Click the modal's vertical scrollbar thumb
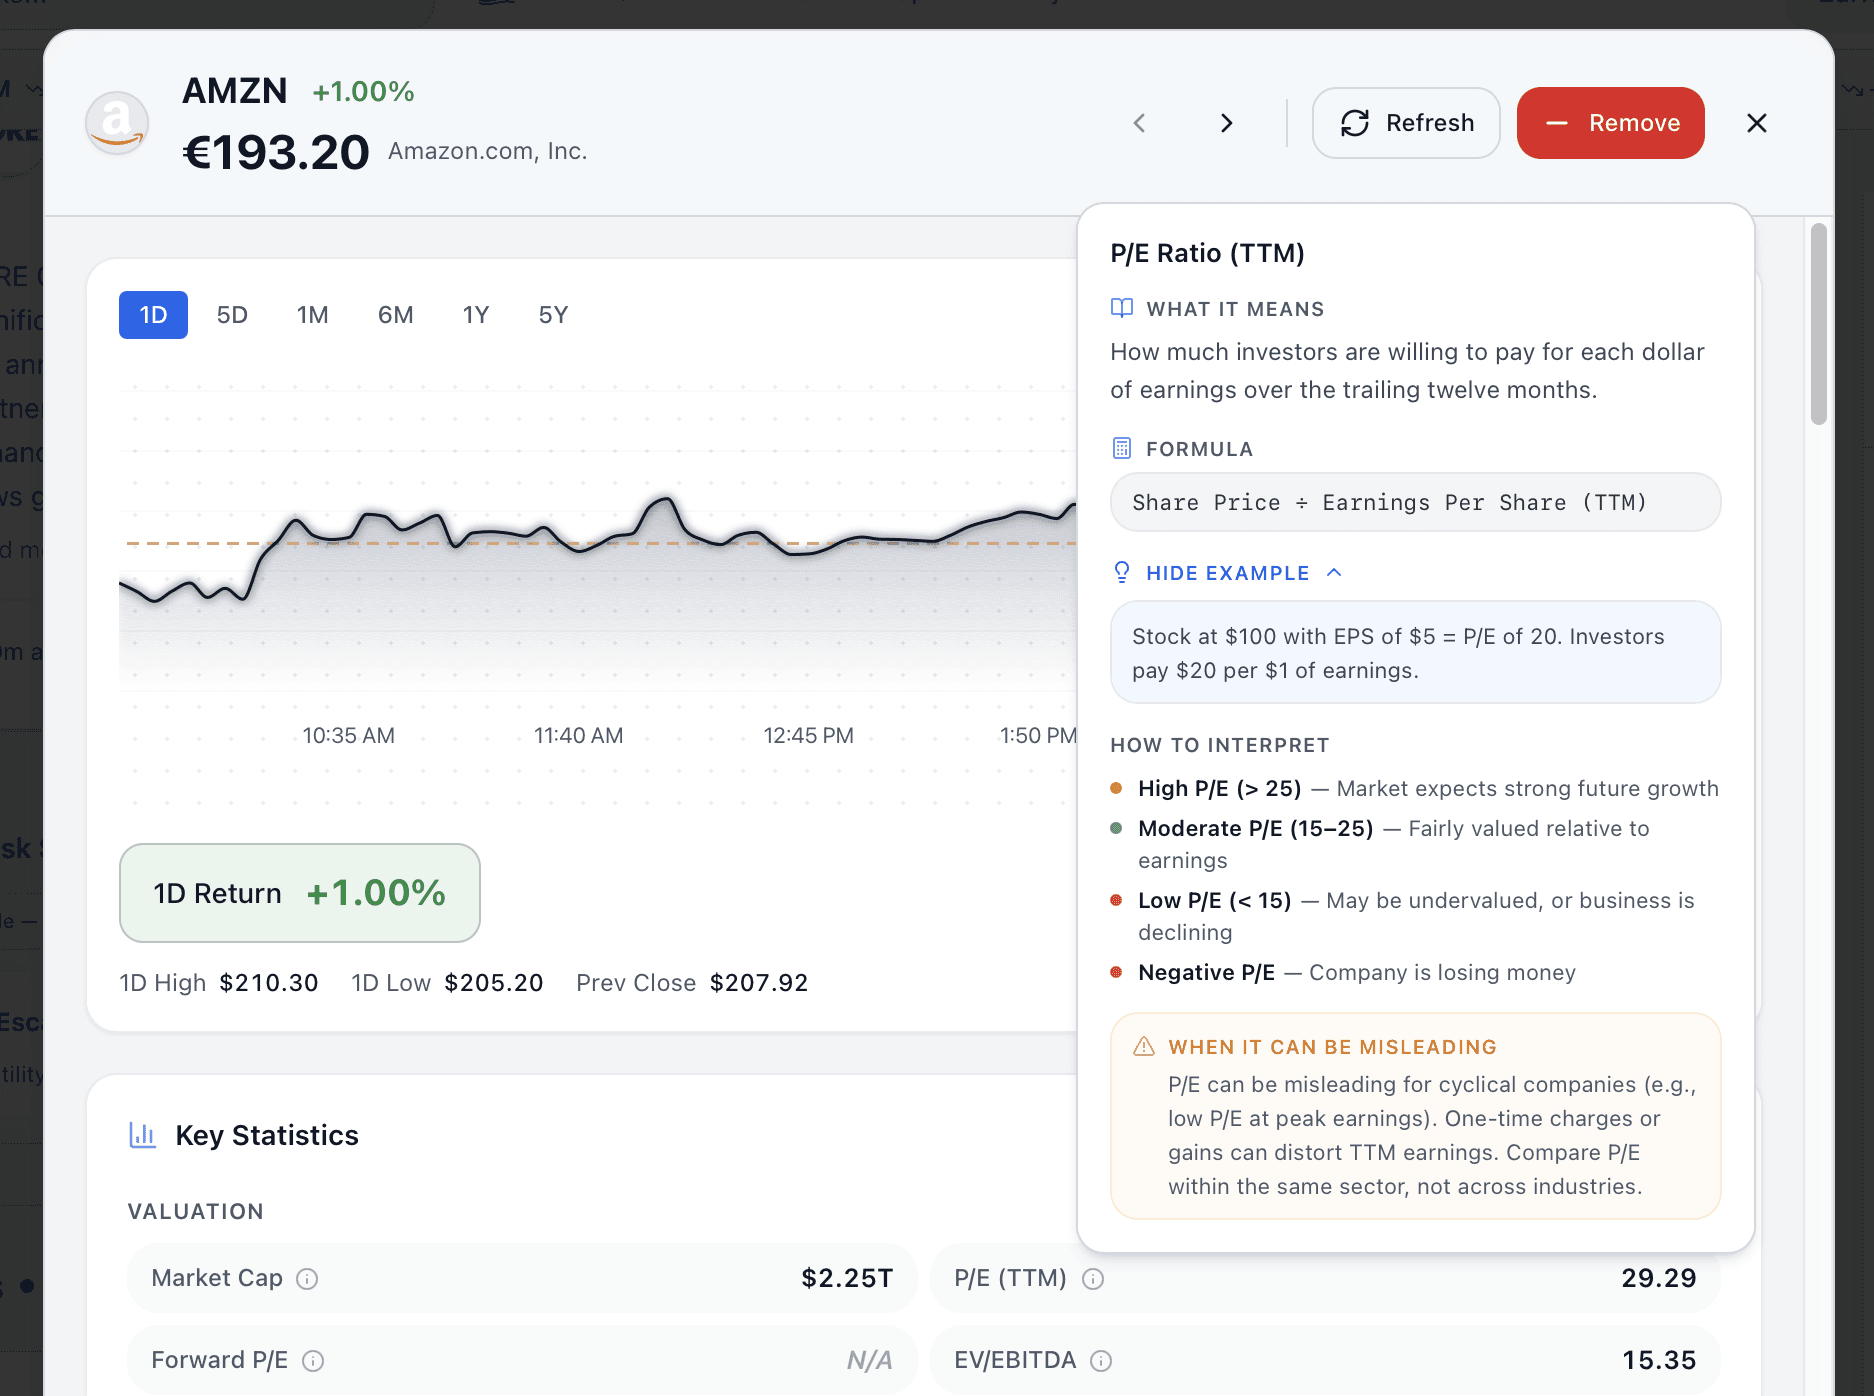This screenshot has width=1874, height=1396. (x=1818, y=324)
